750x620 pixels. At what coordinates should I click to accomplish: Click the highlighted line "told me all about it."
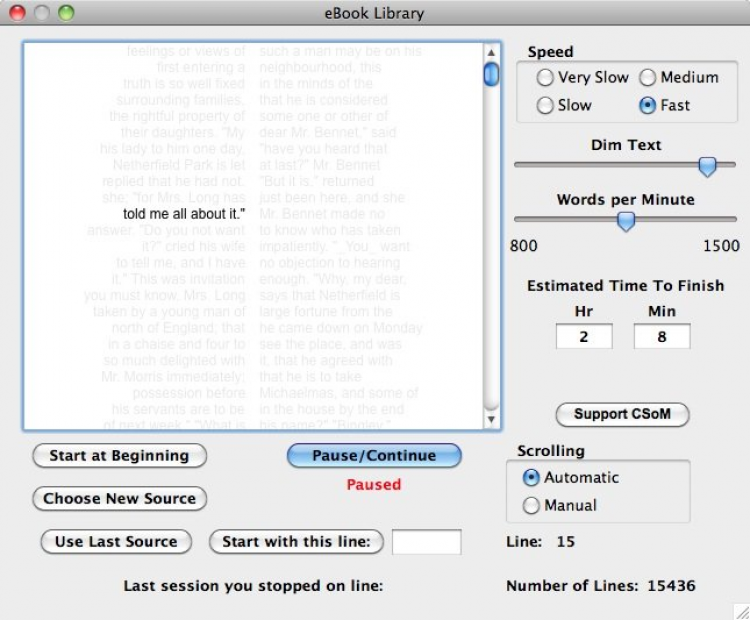tap(184, 214)
